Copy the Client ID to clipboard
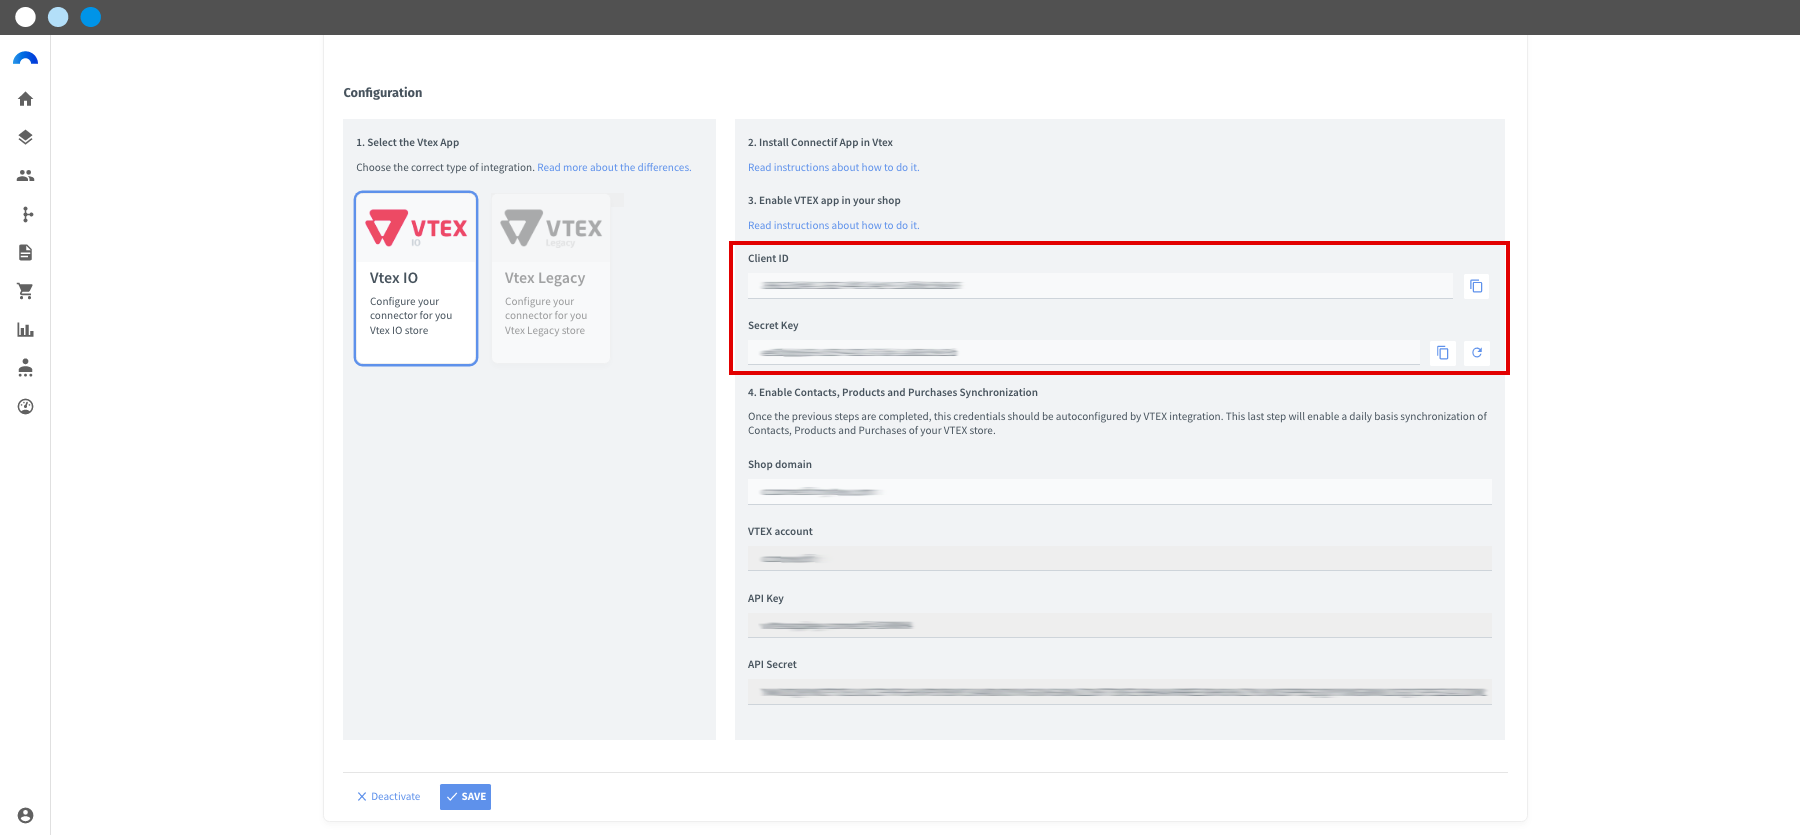The height and width of the screenshot is (835, 1800). [1476, 286]
